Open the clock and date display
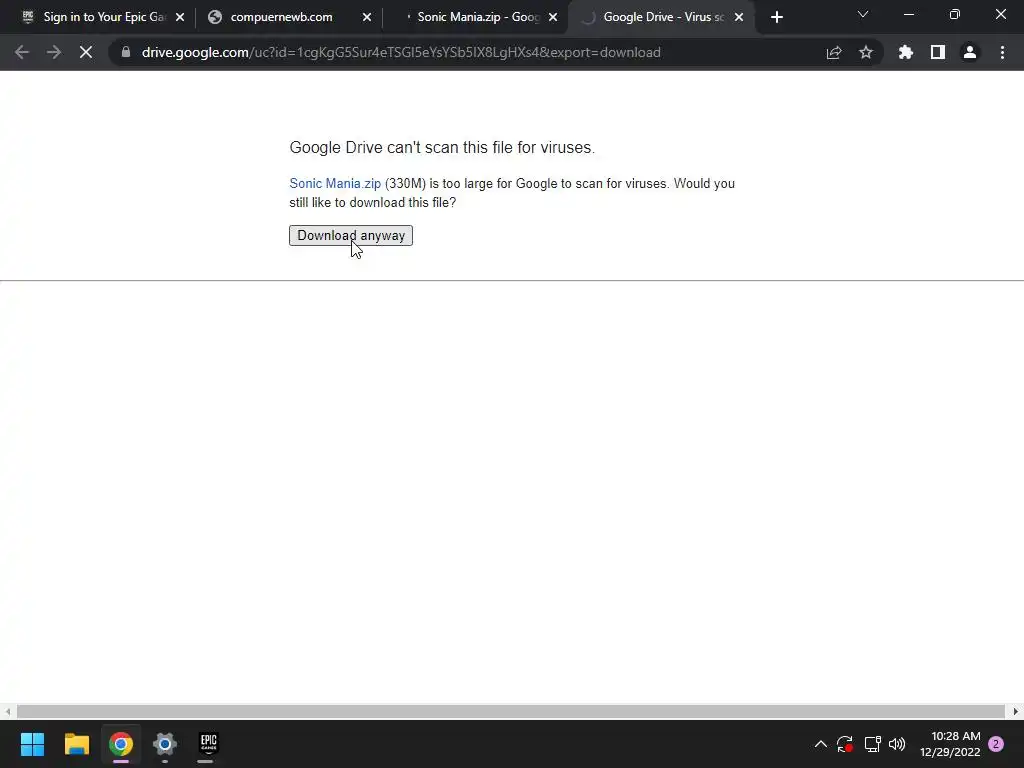The image size is (1024, 768). (x=950, y=744)
